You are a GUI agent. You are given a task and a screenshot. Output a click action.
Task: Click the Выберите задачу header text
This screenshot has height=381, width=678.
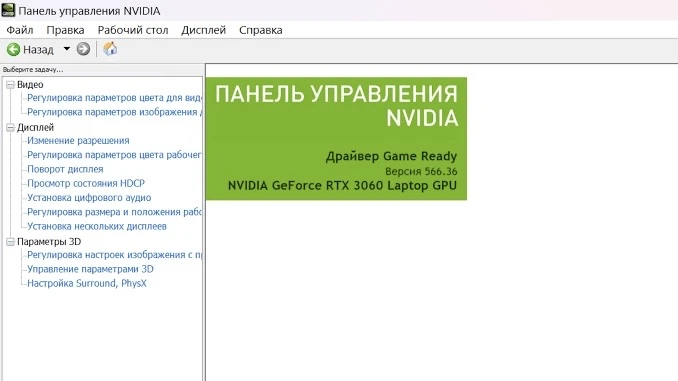point(33,69)
